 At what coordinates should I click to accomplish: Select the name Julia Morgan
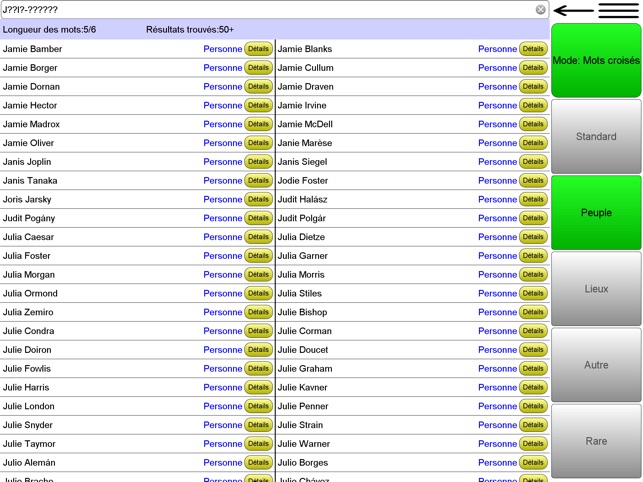[x=29, y=274]
